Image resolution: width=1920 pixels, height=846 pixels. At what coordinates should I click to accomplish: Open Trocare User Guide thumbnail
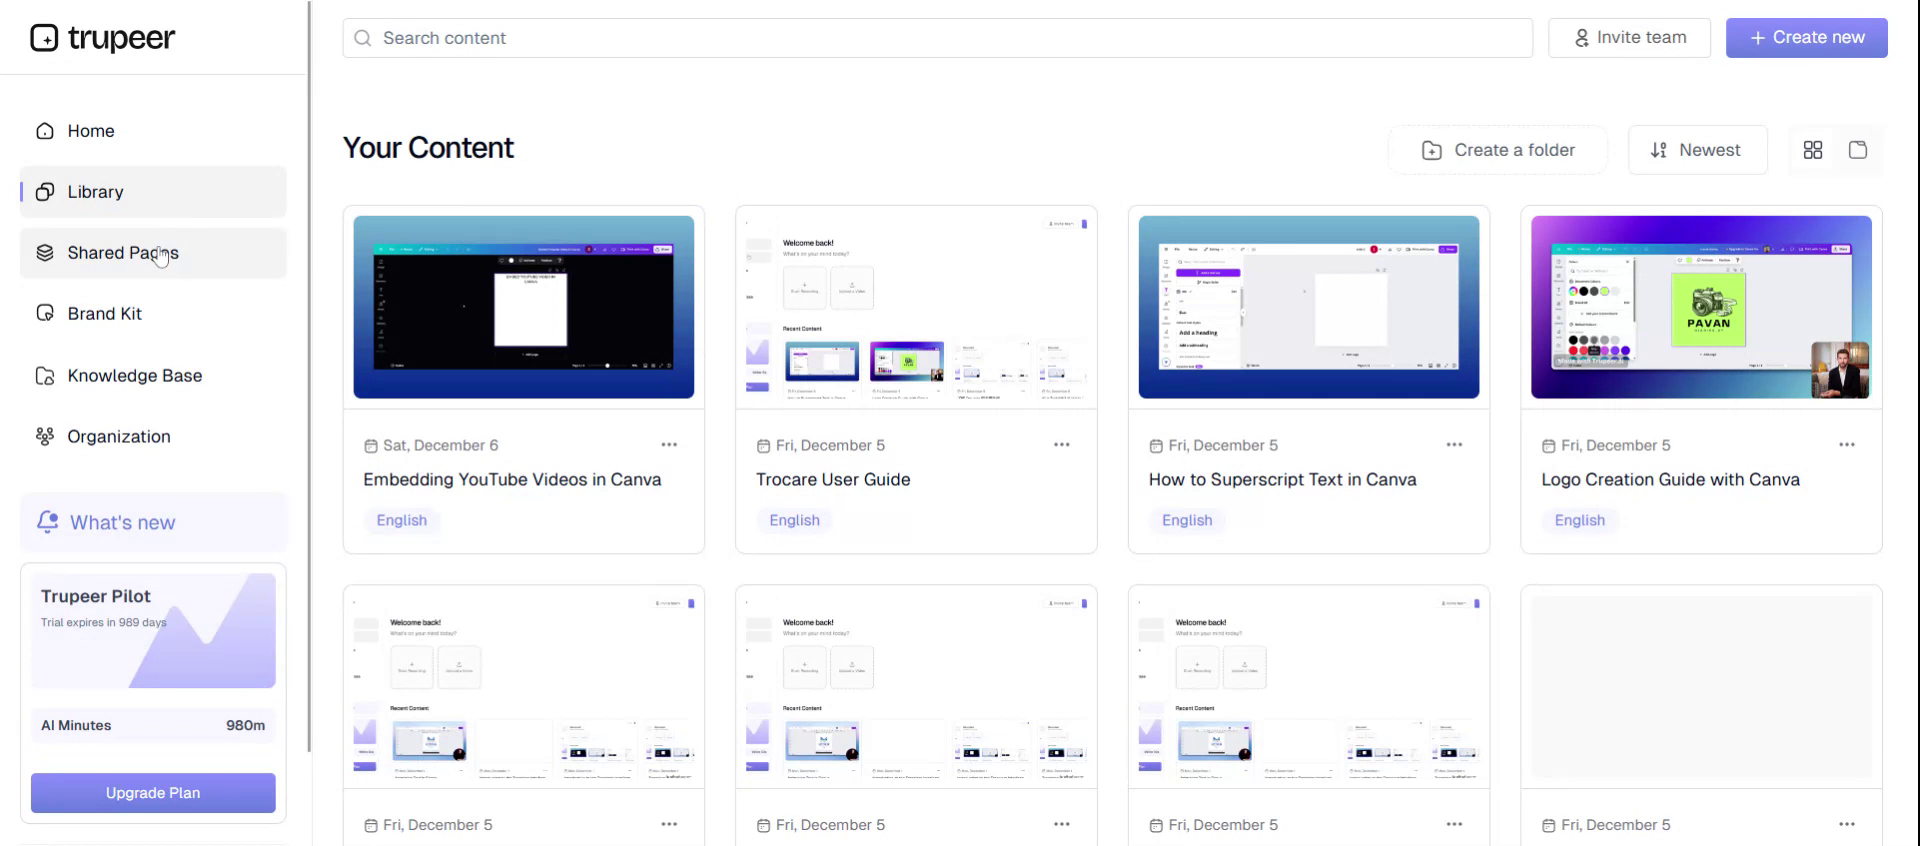point(916,307)
